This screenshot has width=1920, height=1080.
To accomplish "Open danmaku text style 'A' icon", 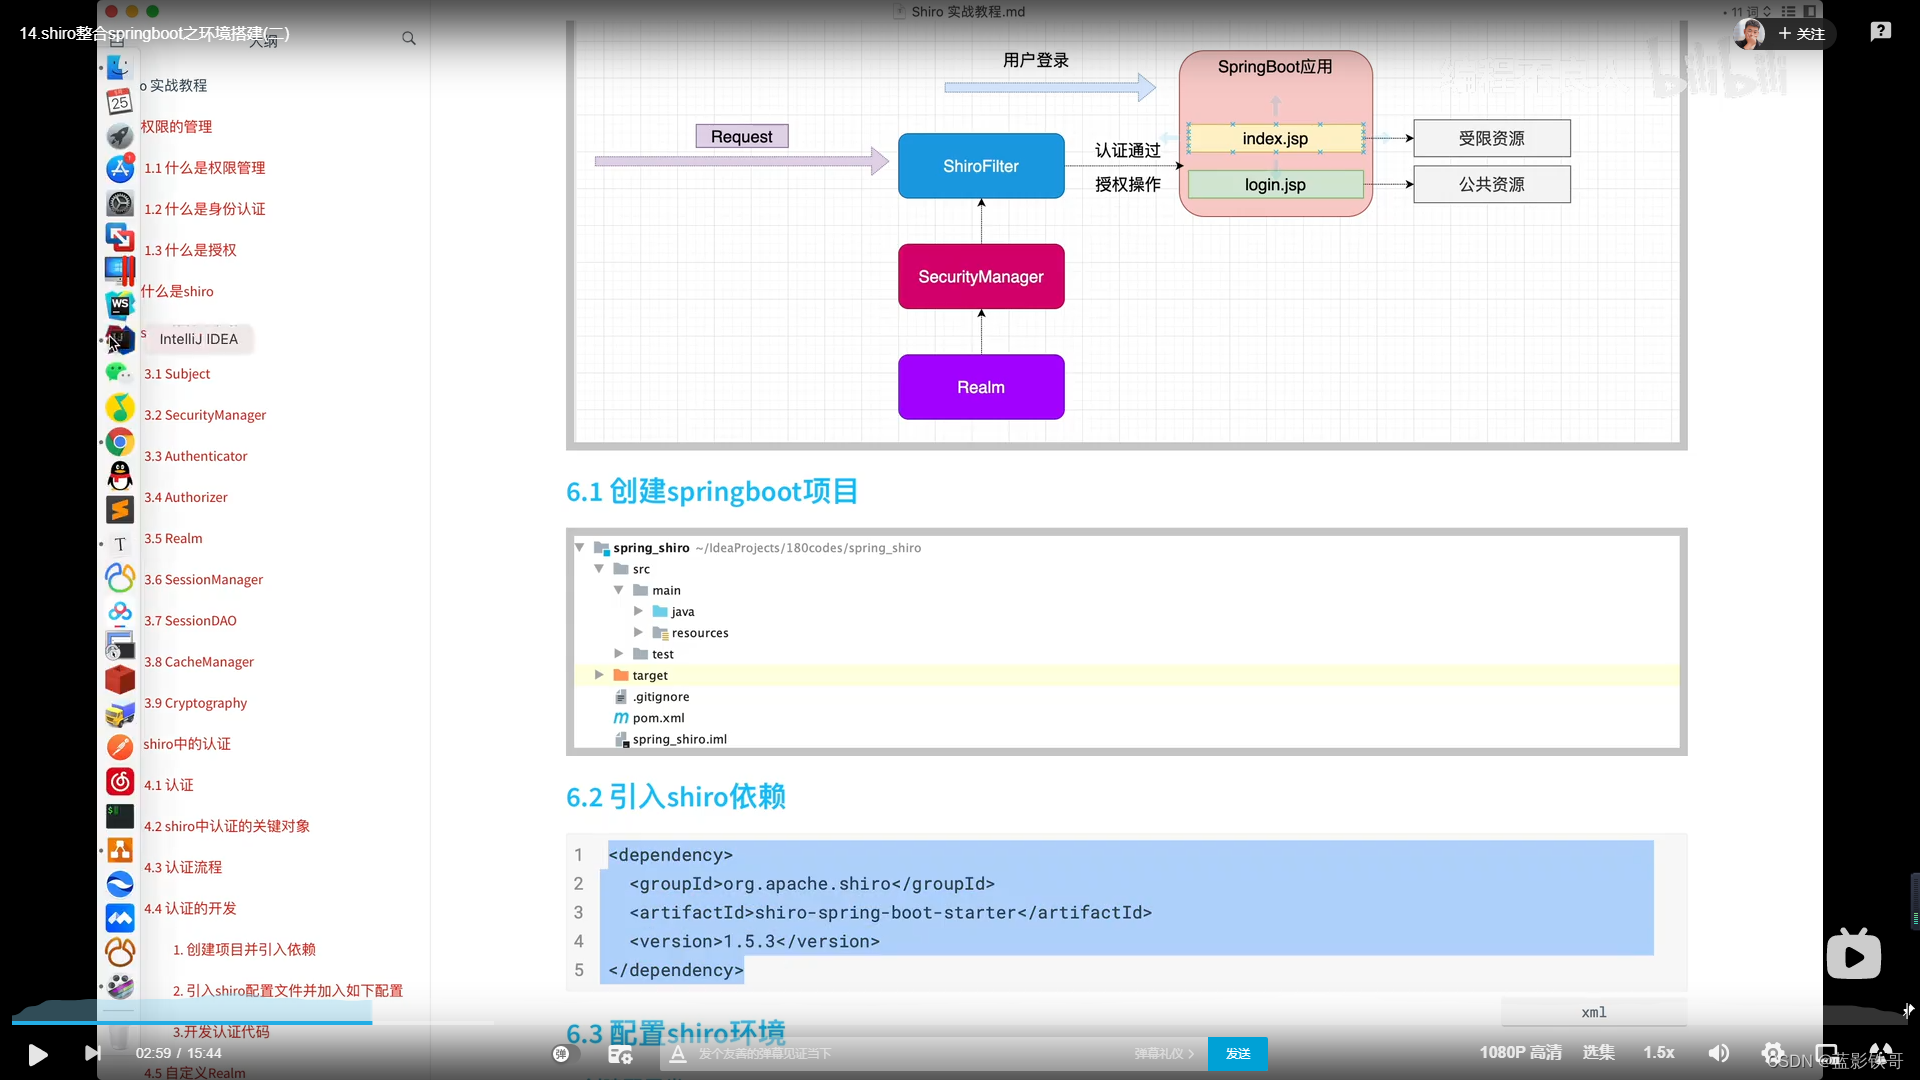I will 678,1054.
